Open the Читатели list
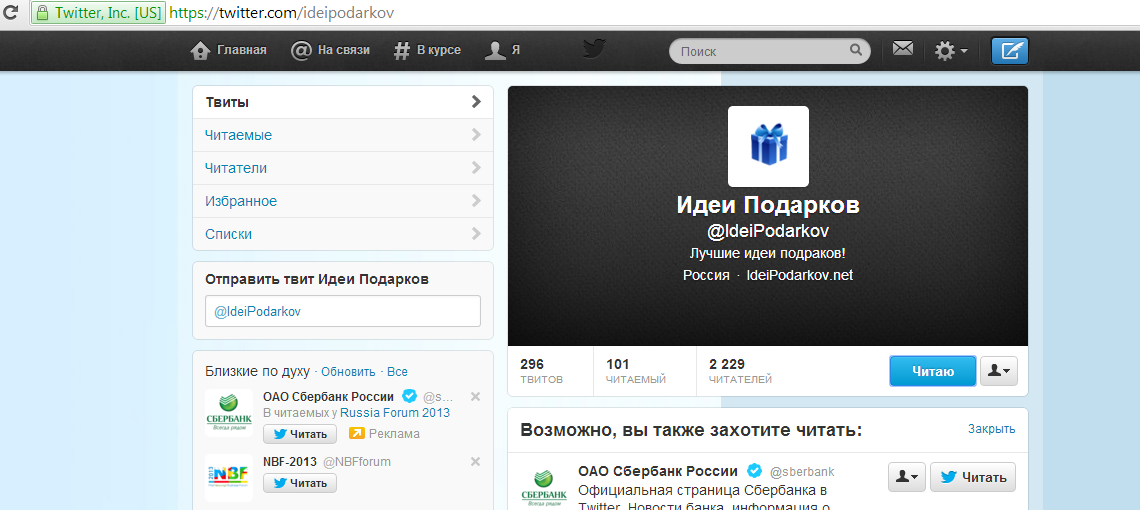The width and height of the screenshot is (1140, 510). (x=343, y=168)
